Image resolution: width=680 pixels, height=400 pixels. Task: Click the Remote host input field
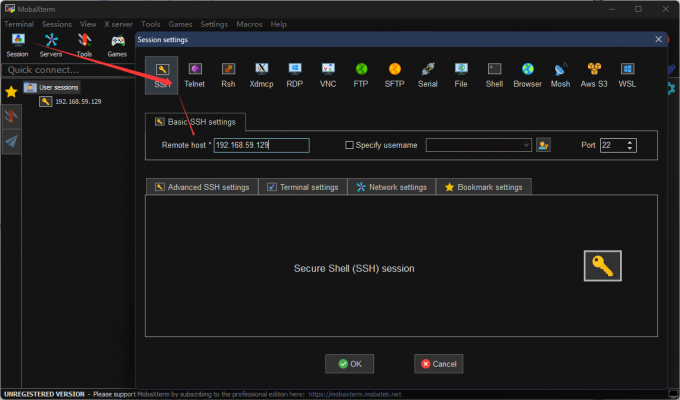coord(262,145)
